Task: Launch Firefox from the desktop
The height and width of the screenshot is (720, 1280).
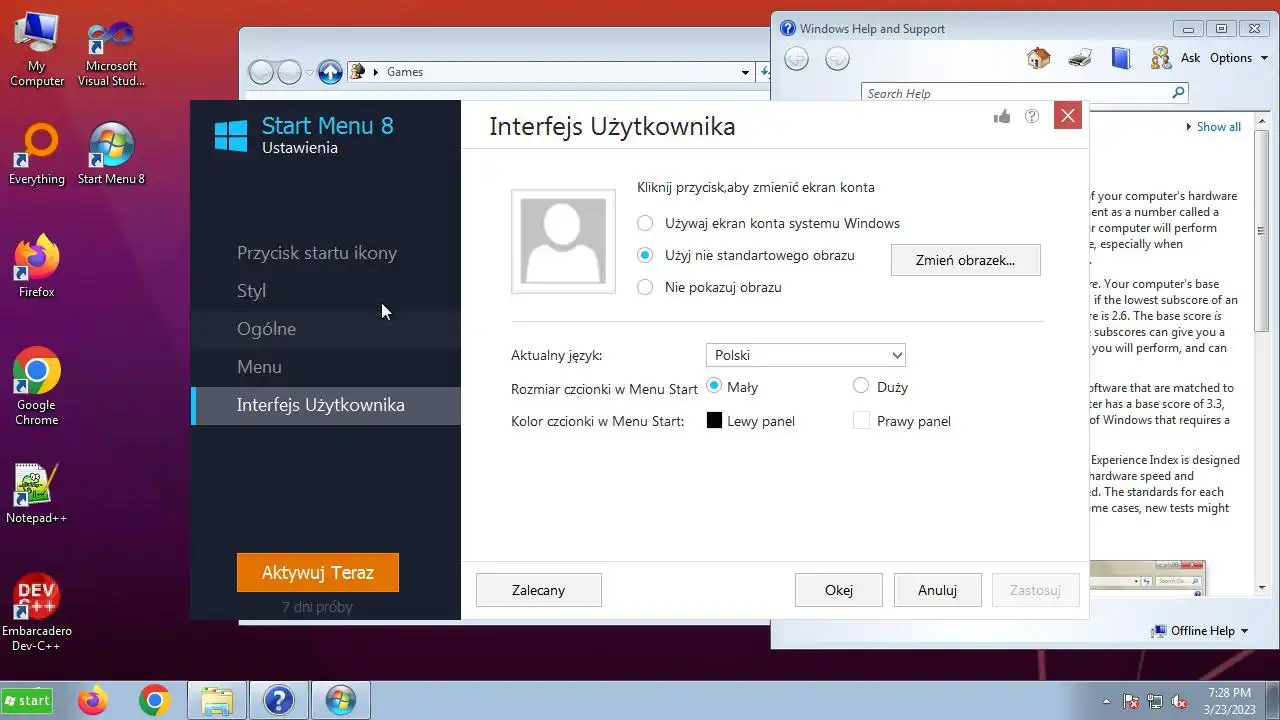Action: (x=37, y=267)
